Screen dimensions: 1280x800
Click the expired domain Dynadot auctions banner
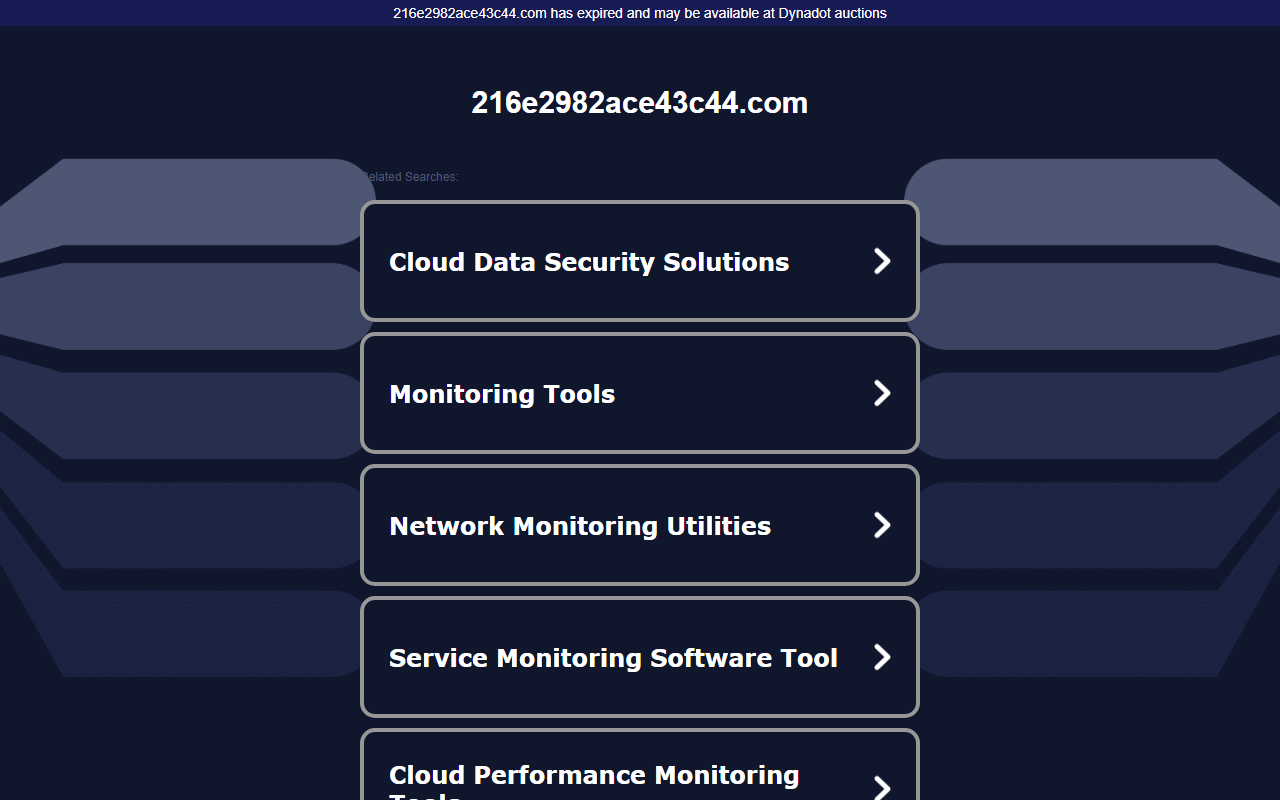tap(640, 13)
